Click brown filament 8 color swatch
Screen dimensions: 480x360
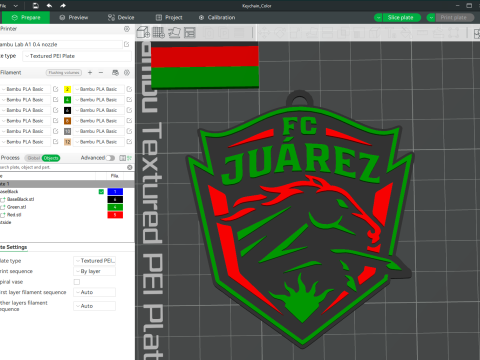(x=67, y=121)
